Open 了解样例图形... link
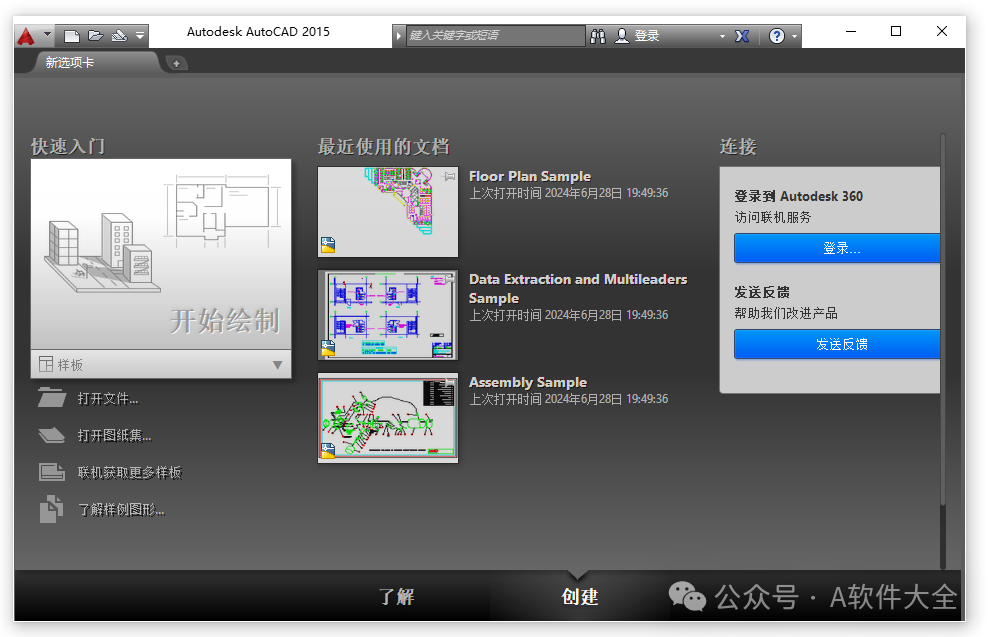989x637 pixels. 121,510
